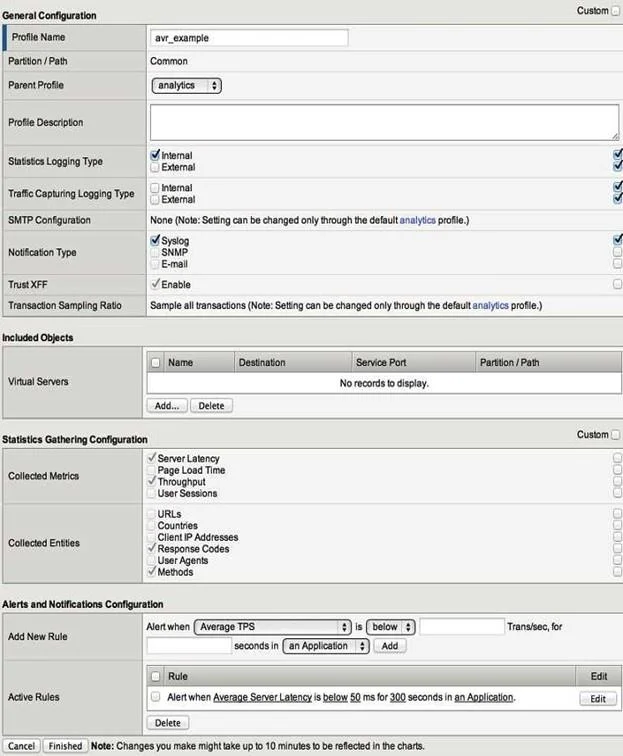This screenshot has width=623, height=756.
Task: Click the Profile Name text field
Action: [249, 38]
